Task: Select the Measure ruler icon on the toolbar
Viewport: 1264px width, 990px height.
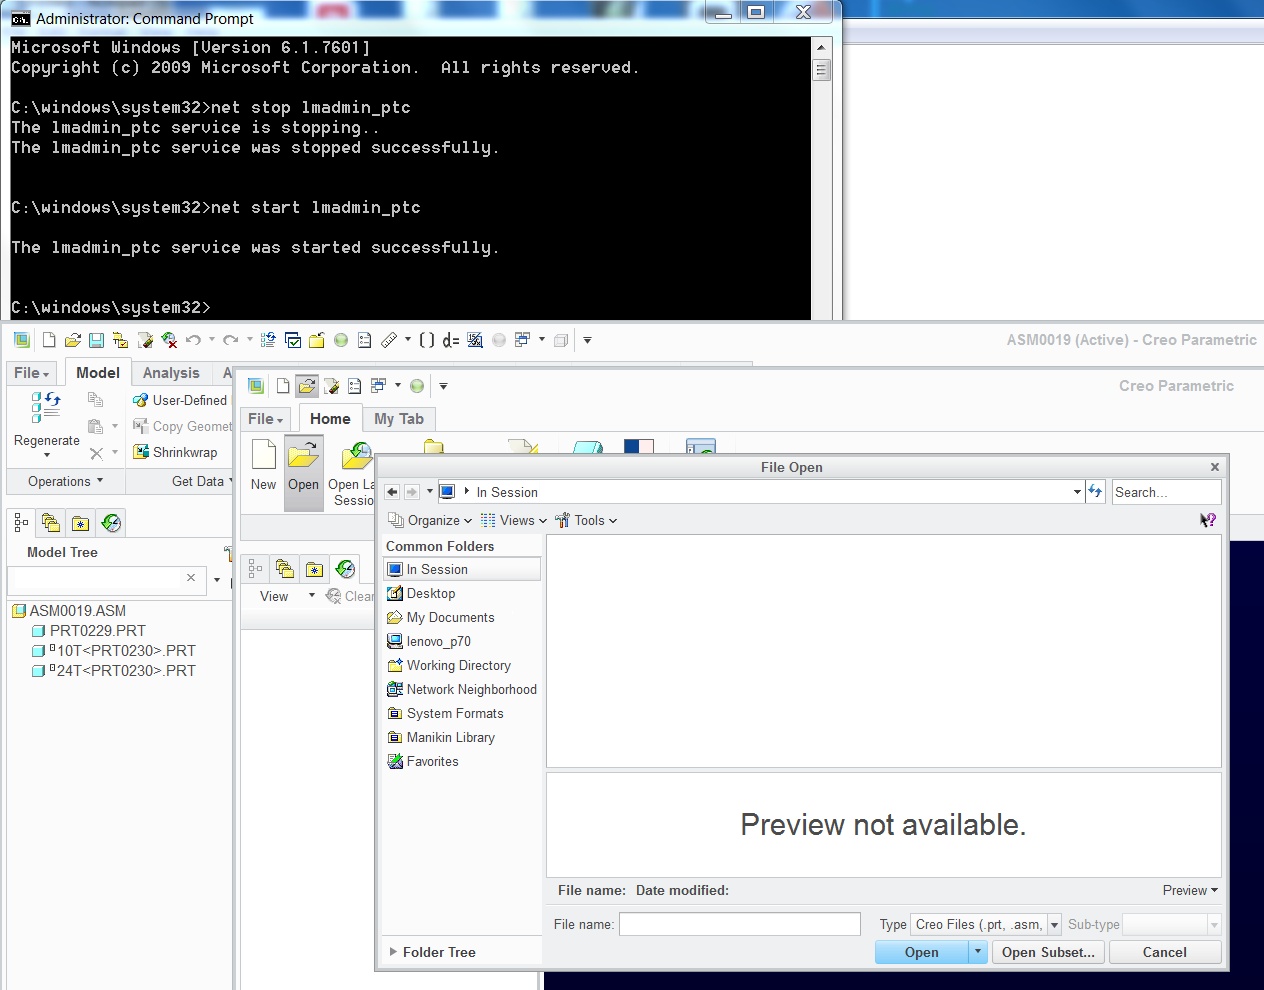Action: pyautogui.click(x=389, y=340)
